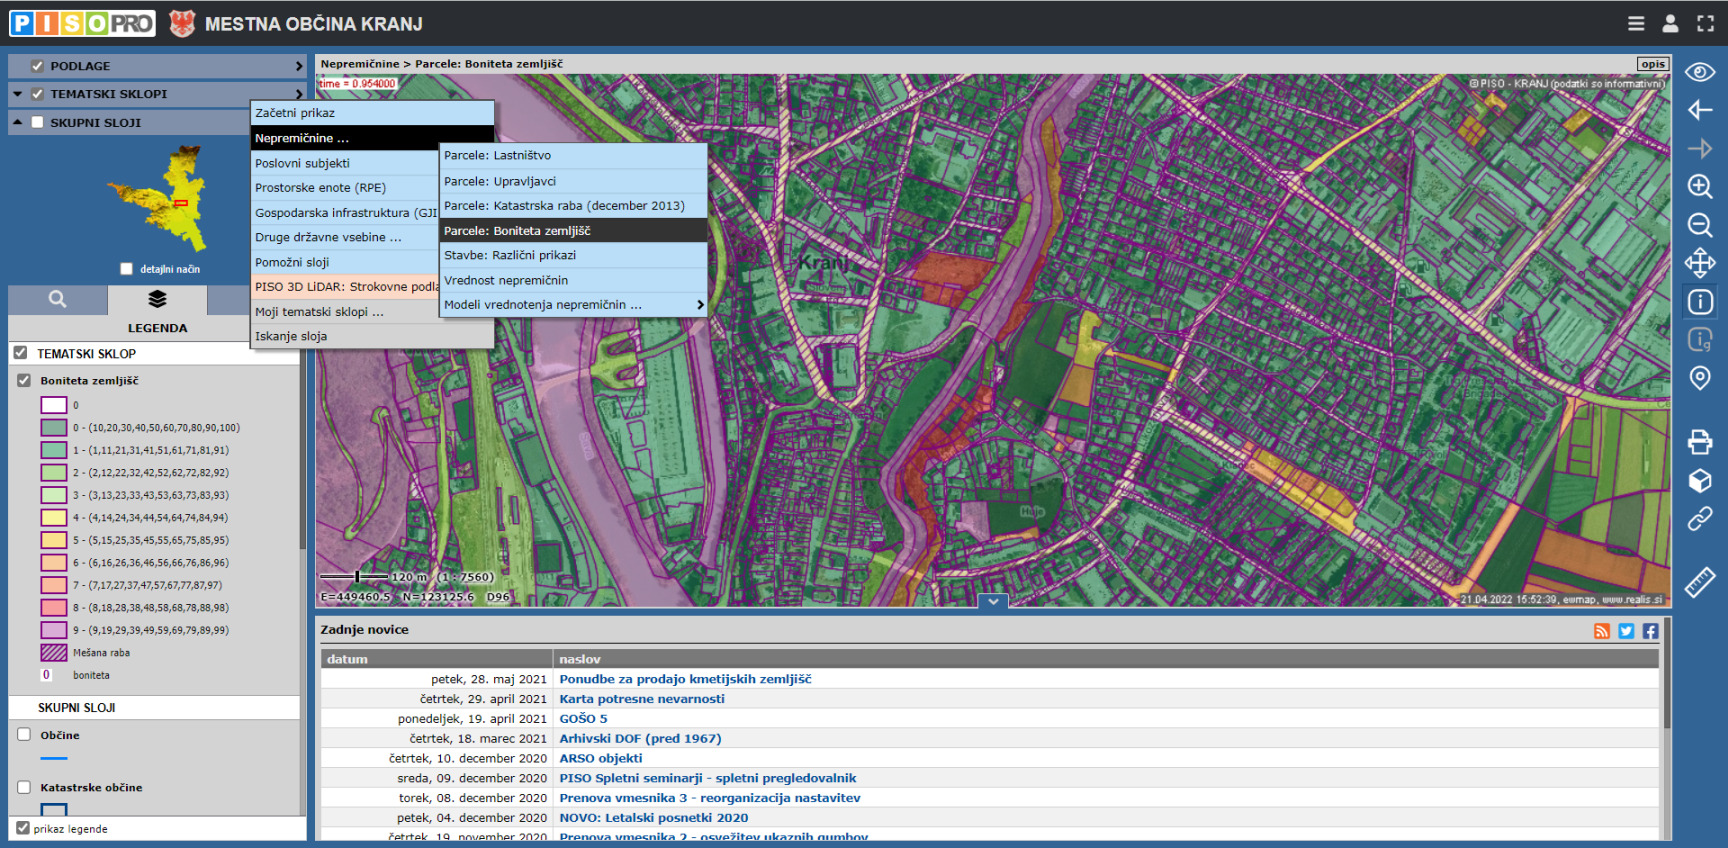Go back to previous map view
This screenshot has height=848, width=1728.
coord(1699,110)
